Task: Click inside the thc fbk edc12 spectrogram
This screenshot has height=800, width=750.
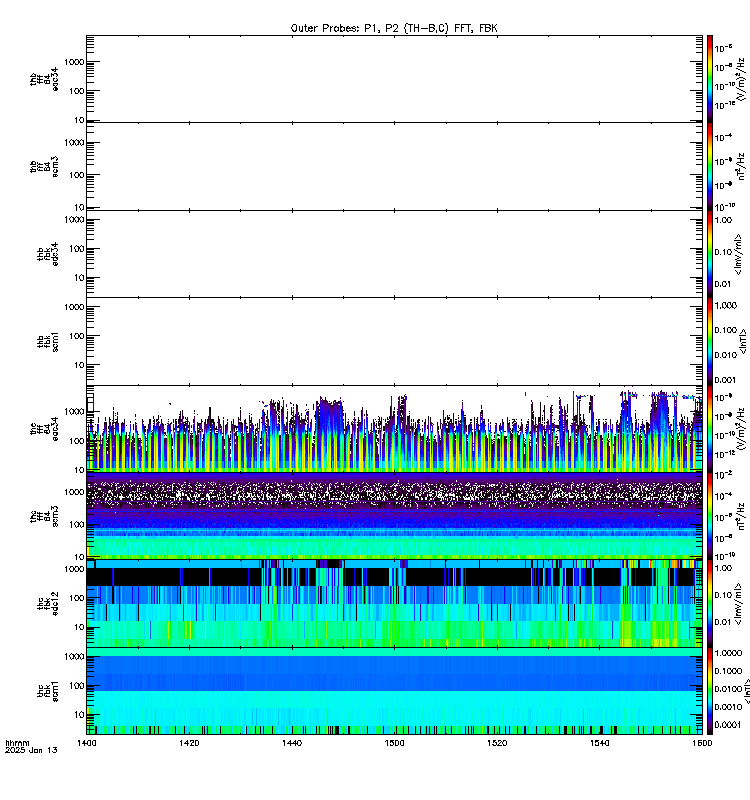Action: pyautogui.click(x=394, y=604)
